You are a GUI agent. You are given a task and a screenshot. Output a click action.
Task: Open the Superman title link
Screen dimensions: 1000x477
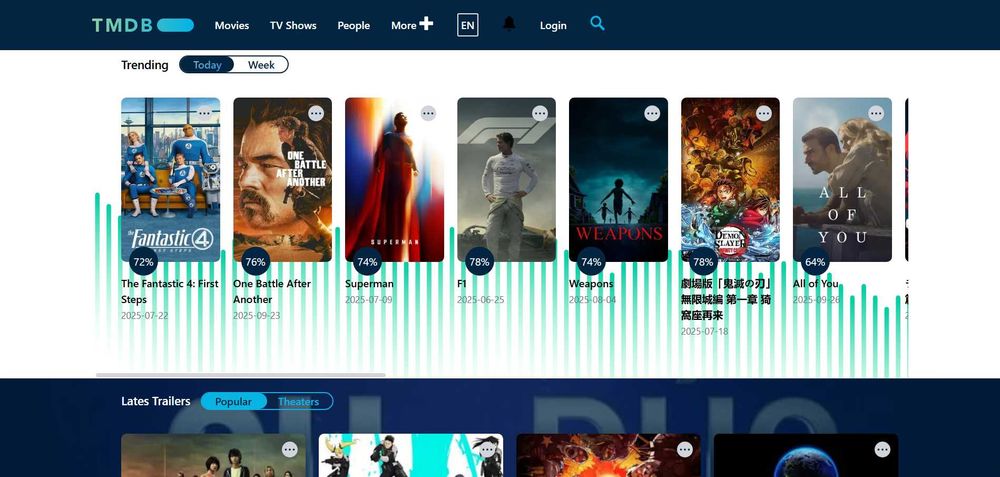(369, 284)
